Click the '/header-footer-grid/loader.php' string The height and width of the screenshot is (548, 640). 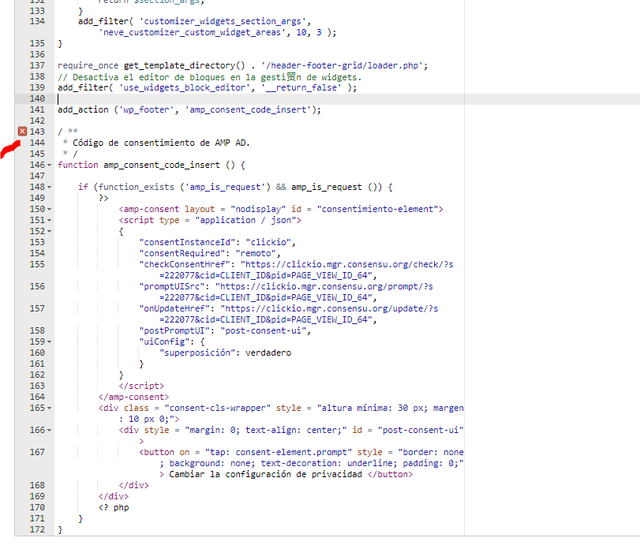(342, 66)
